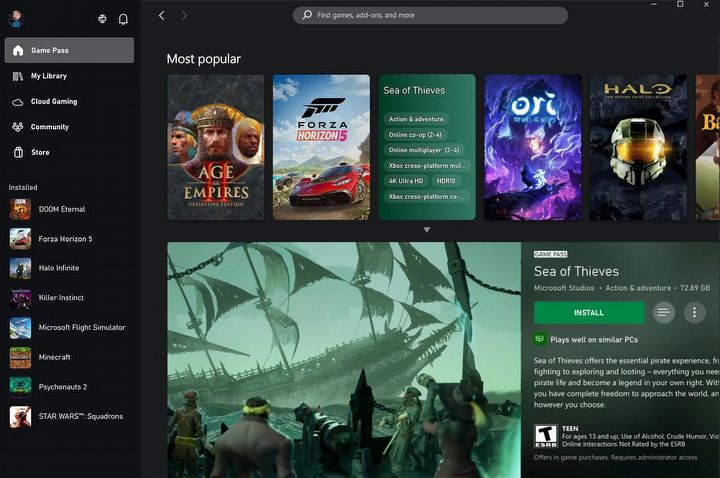Image resolution: width=720 pixels, height=478 pixels.
Task: Click the Action & adventure tag
Action: point(416,119)
